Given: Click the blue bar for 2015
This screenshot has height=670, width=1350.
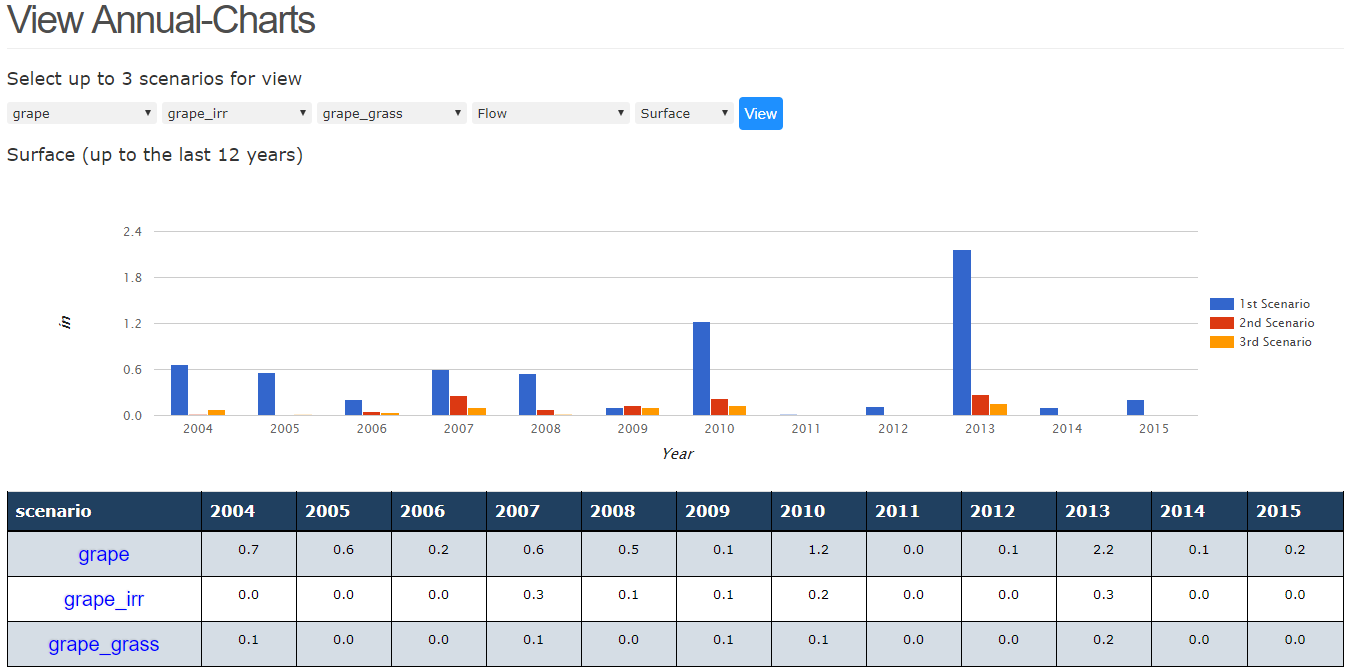Looking at the screenshot, I should click(x=1136, y=407).
